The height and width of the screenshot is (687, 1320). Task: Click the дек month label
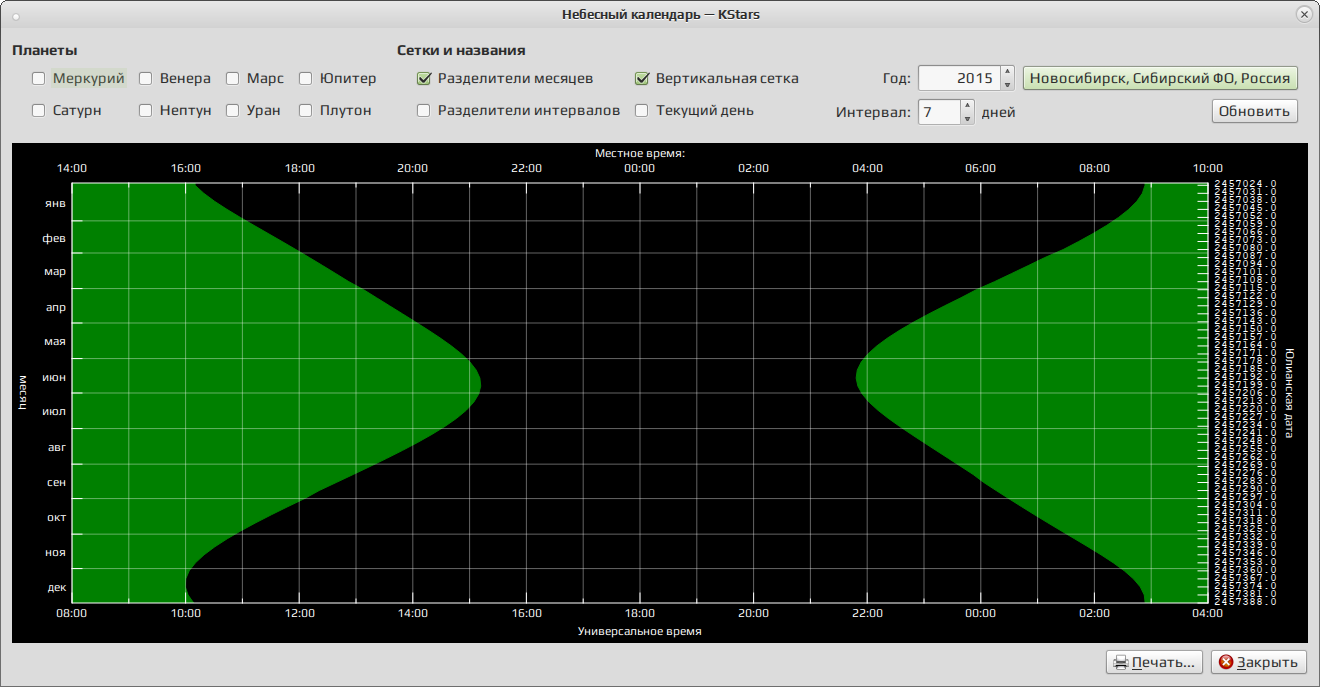tap(56, 587)
